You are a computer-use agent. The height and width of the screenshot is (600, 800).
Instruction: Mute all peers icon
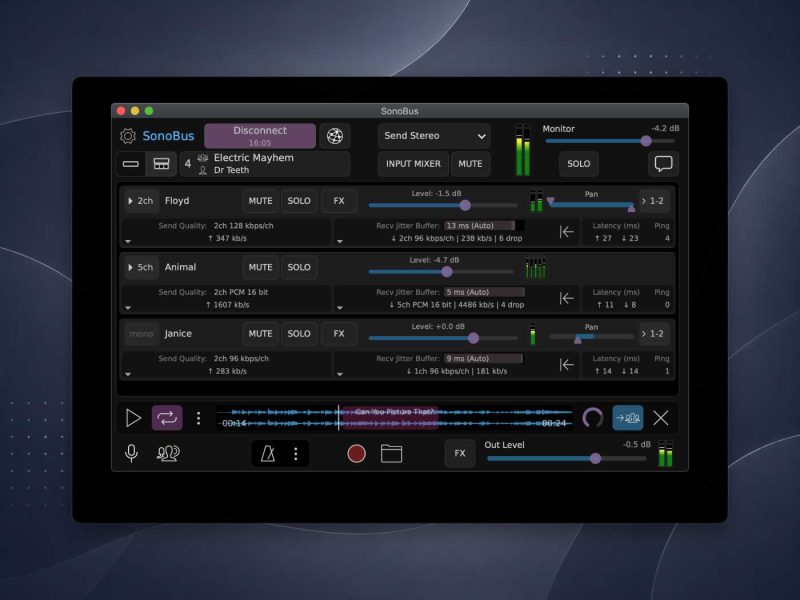[x=168, y=453]
